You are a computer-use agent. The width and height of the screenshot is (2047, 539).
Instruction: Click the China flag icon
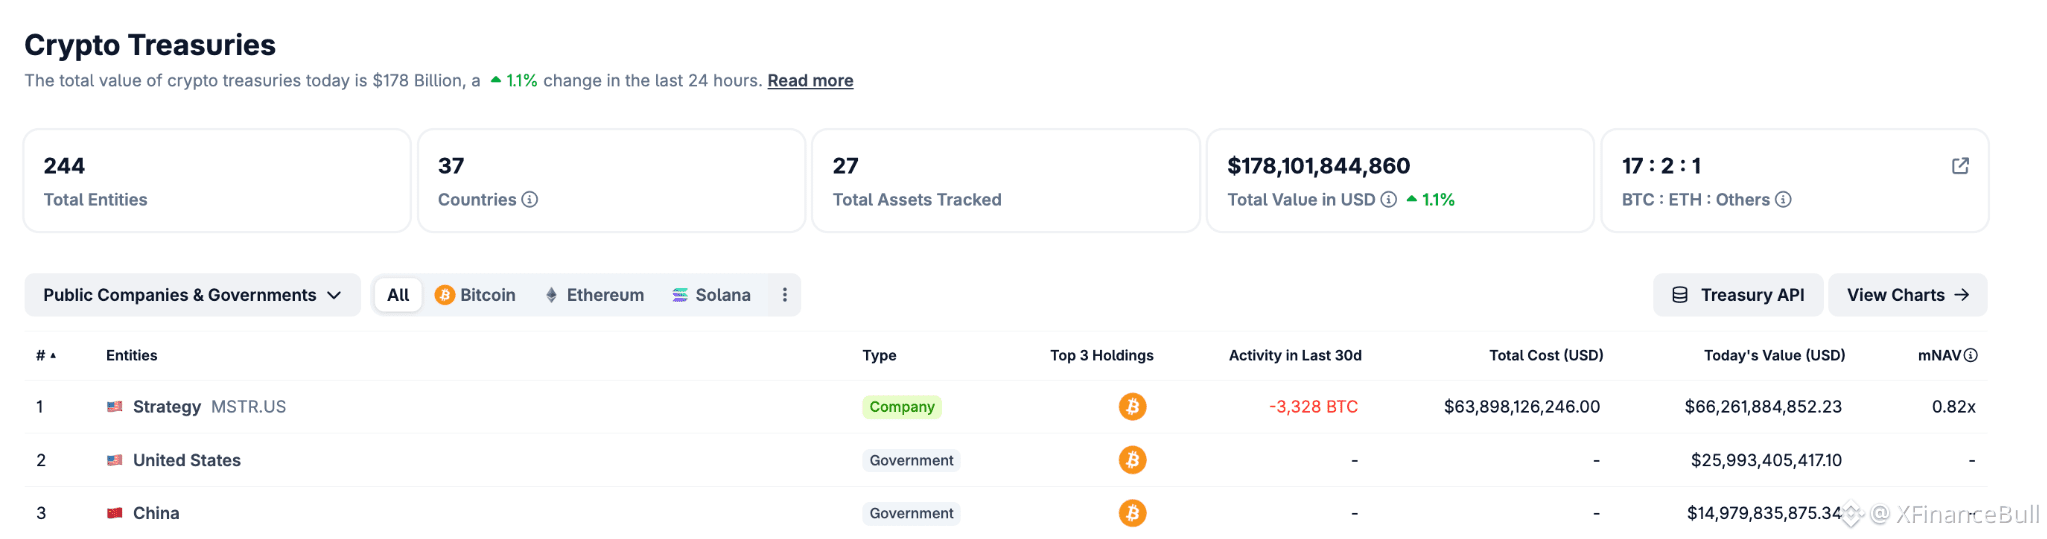click(x=115, y=513)
